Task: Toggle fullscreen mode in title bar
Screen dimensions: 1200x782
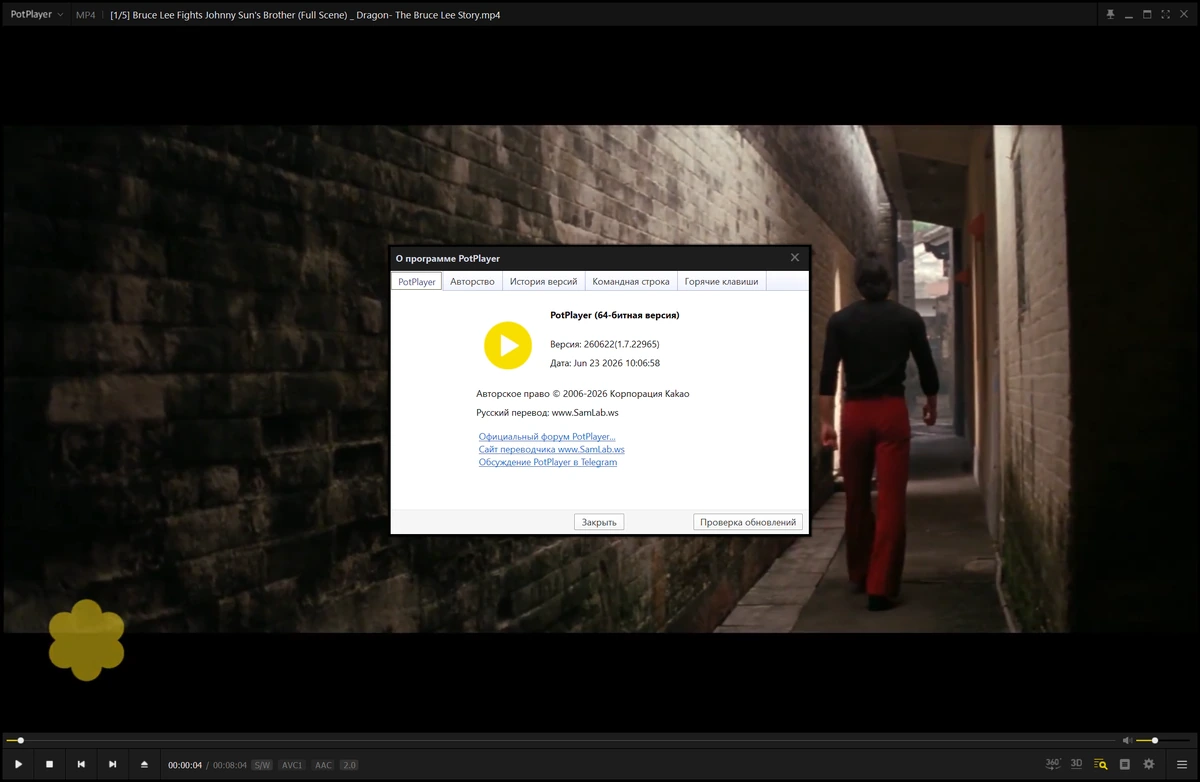Action: point(1165,14)
